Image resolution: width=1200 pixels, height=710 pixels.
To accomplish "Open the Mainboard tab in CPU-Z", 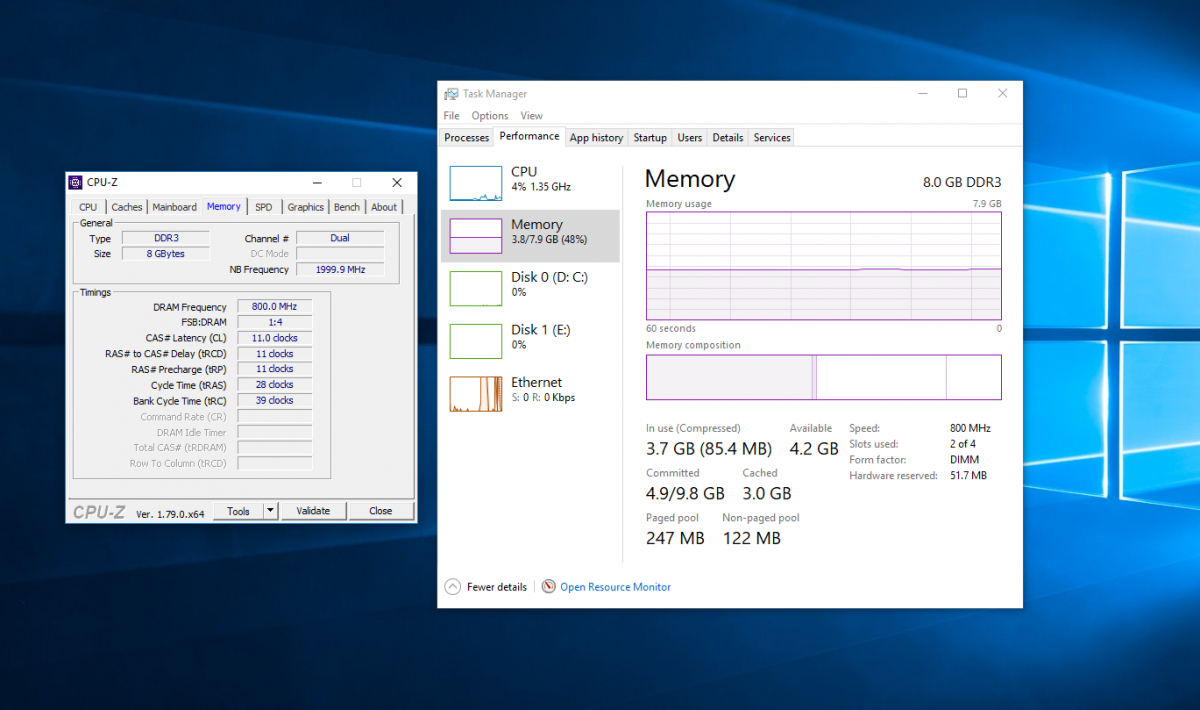I will [x=175, y=207].
